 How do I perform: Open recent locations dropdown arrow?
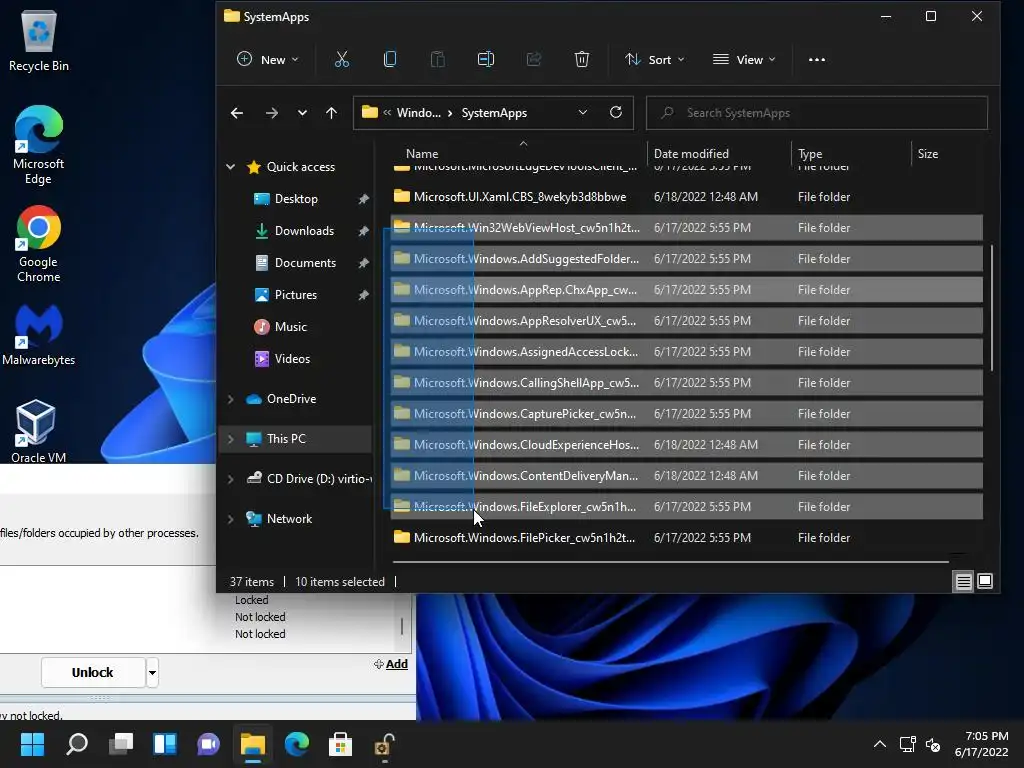302,113
